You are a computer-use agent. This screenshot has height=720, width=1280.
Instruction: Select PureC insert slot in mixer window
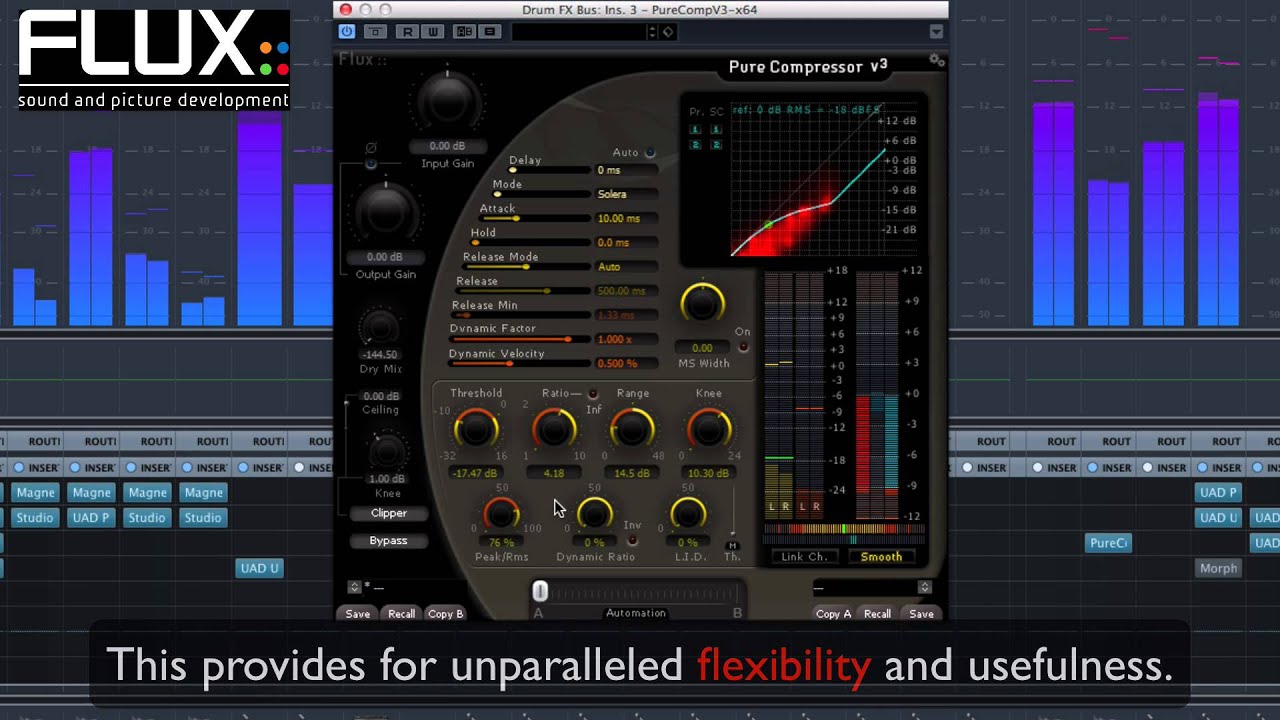pos(1108,543)
